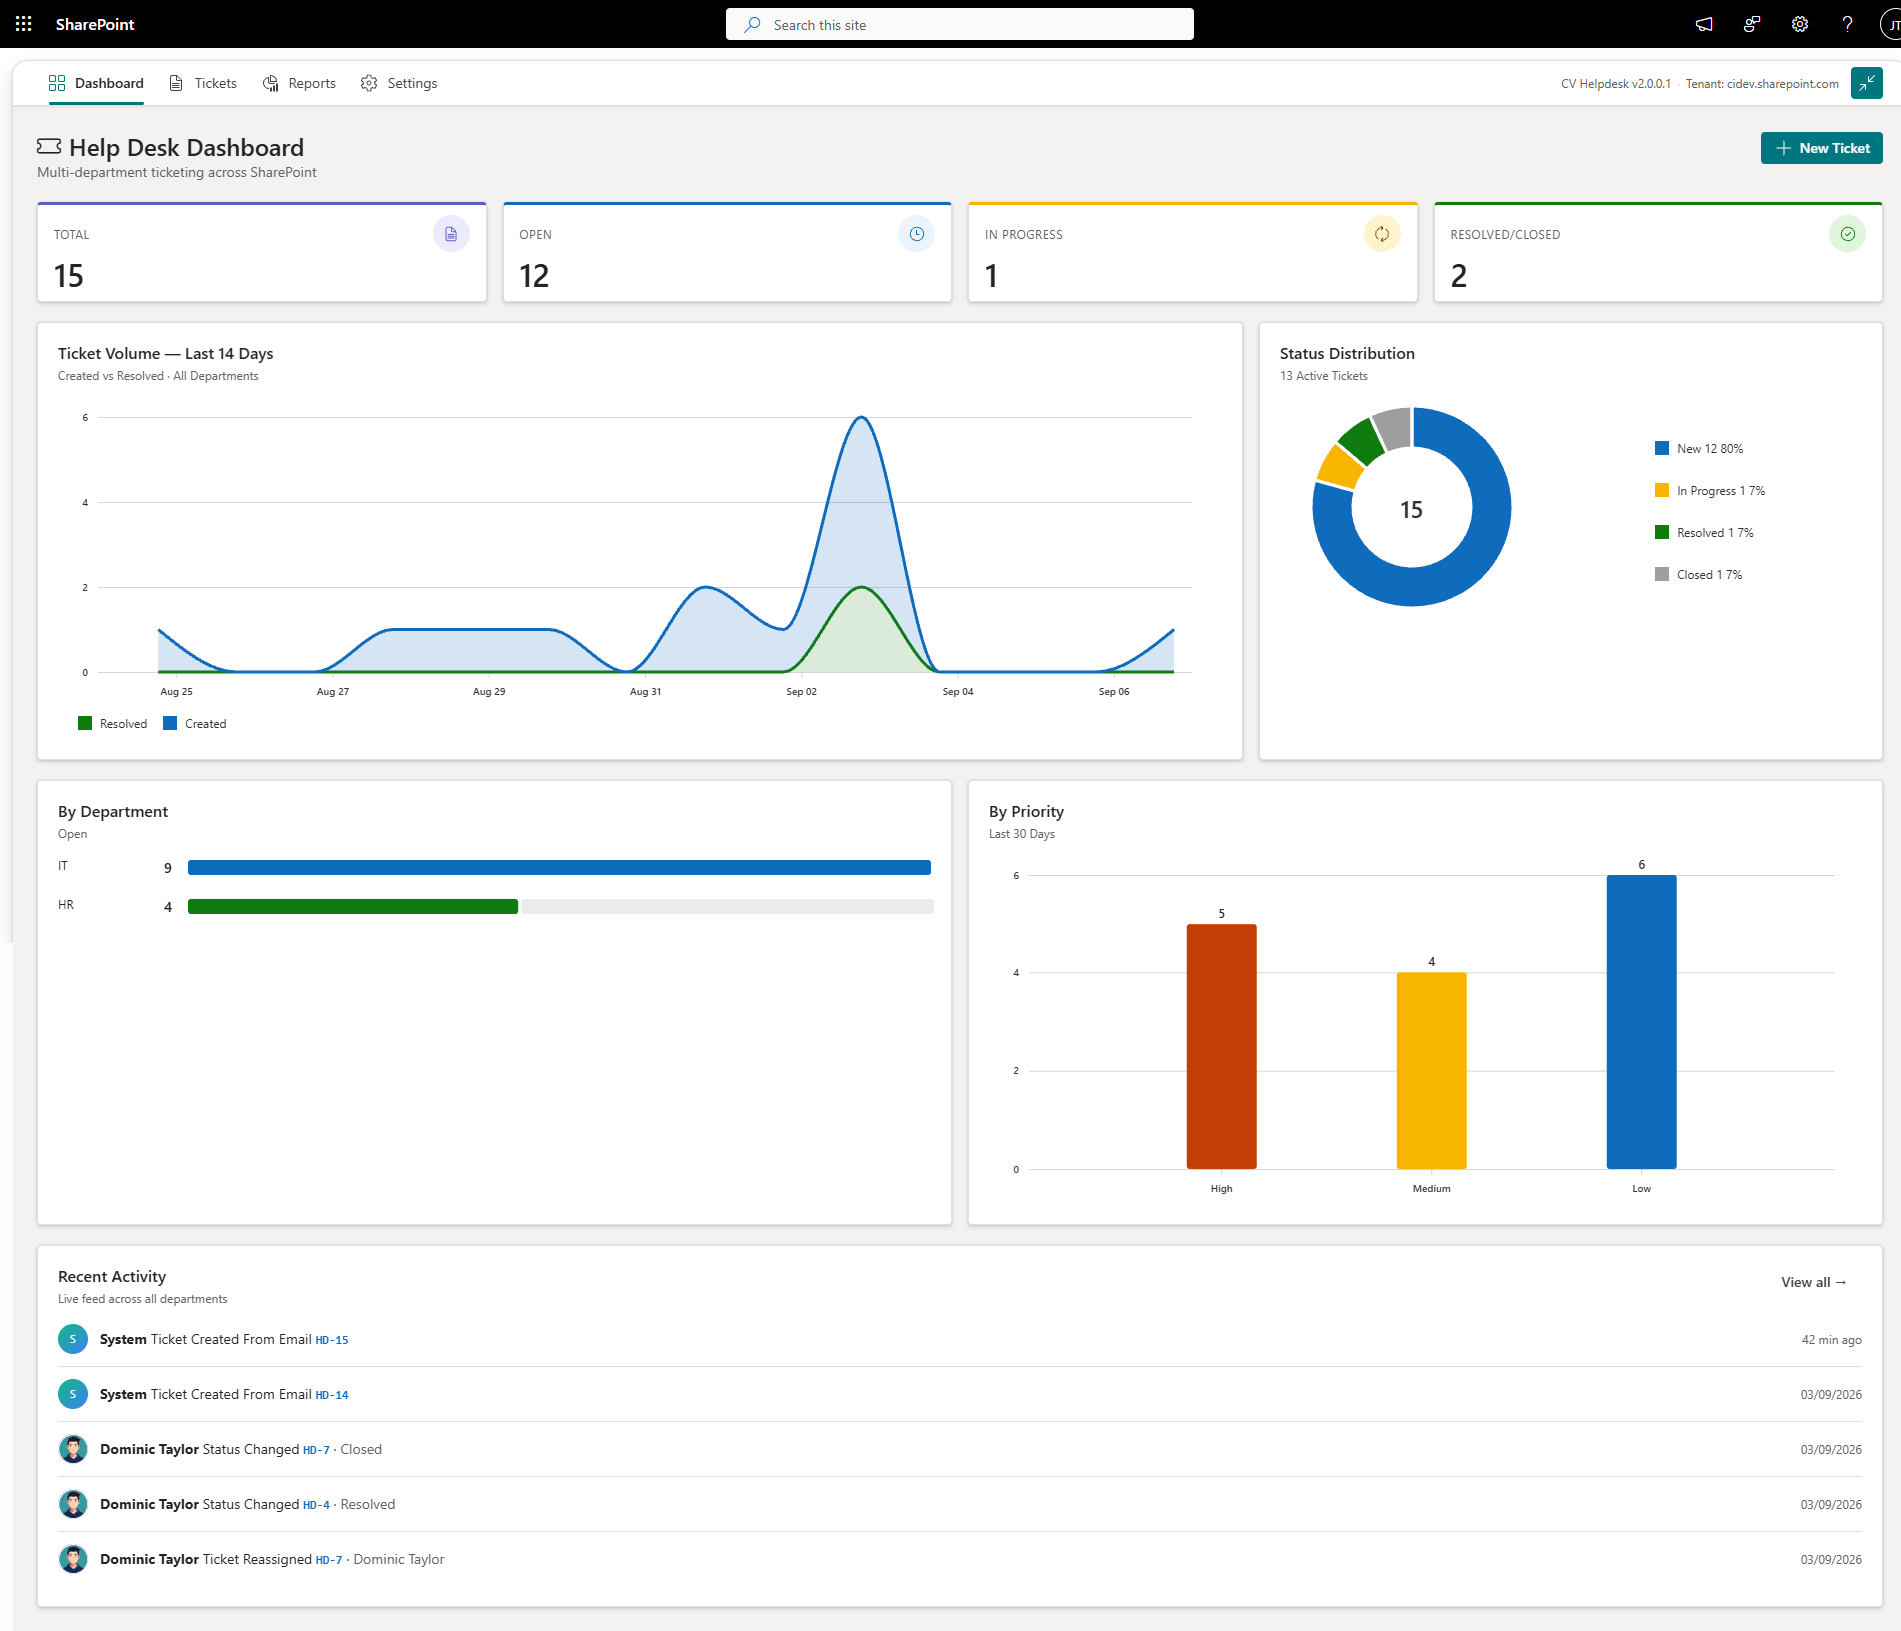Image resolution: width=1901 pixels, height=1631 pixels.
Task: Click the Open tickets card
Action: pos(727,252)
